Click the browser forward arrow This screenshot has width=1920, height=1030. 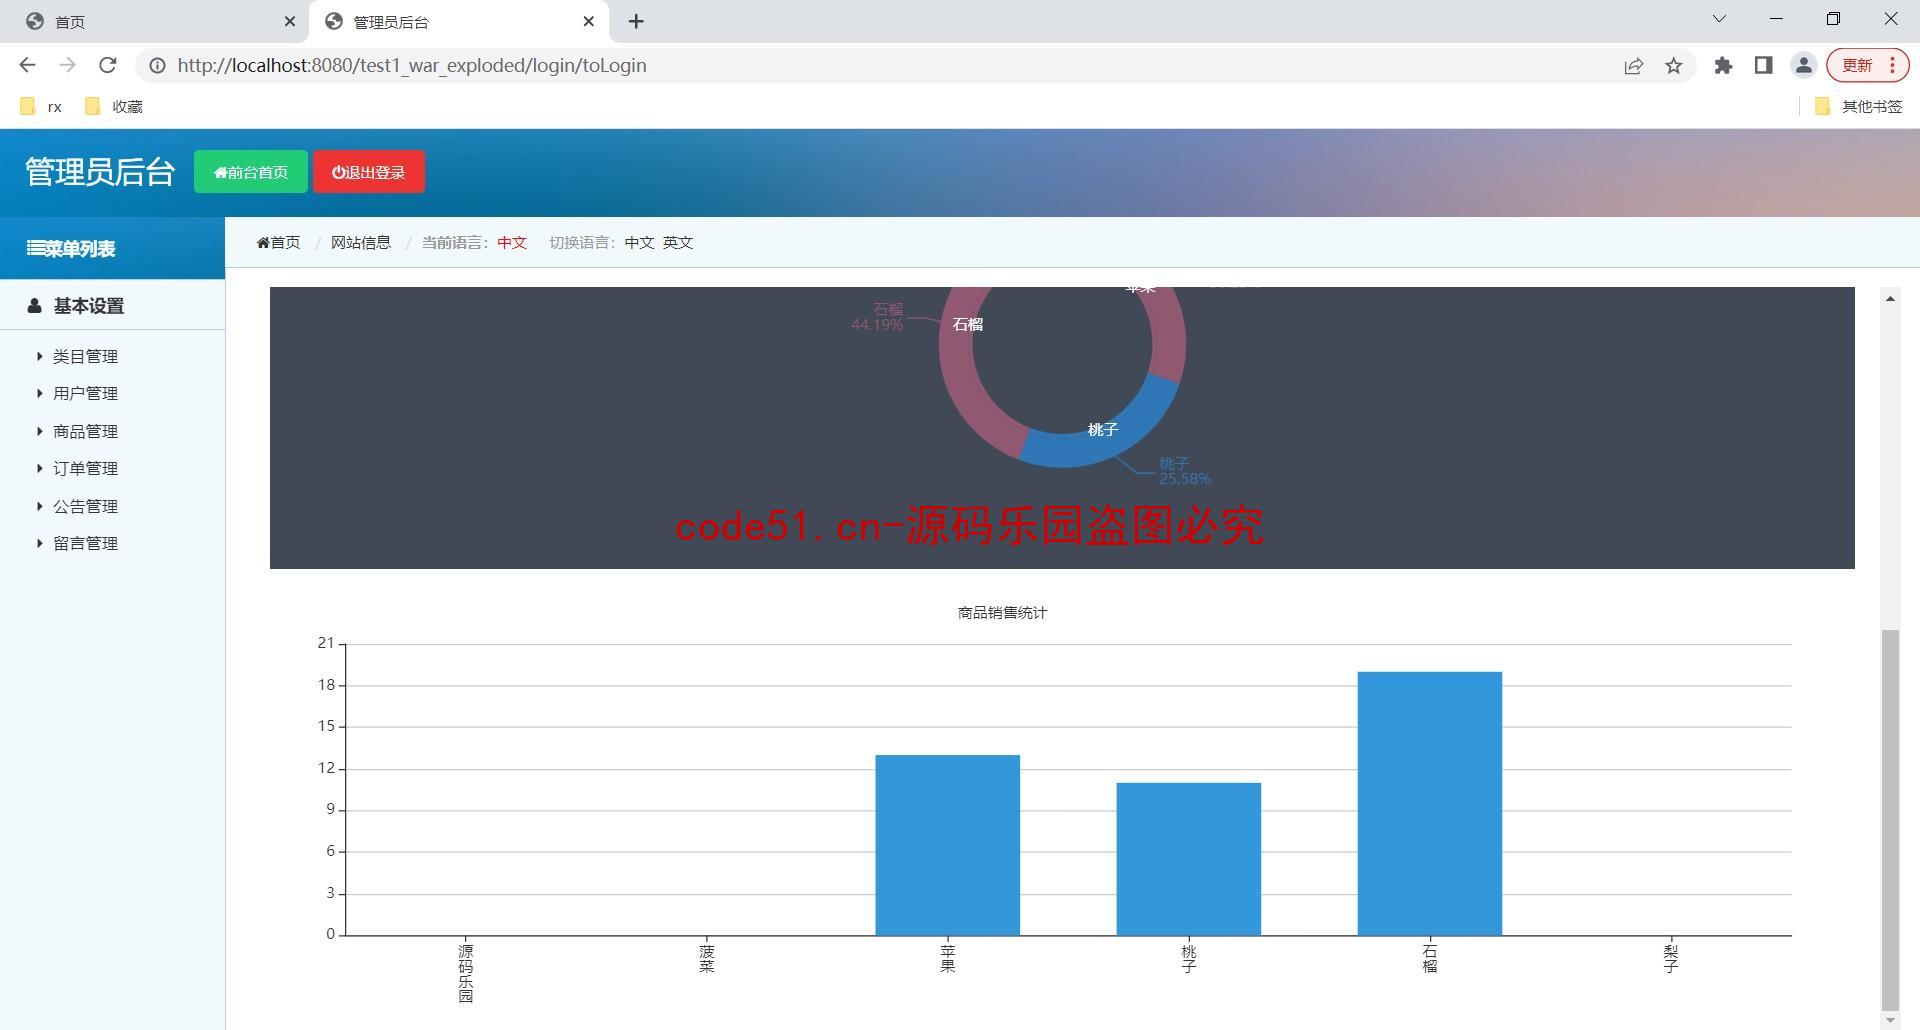click(67, 65)
